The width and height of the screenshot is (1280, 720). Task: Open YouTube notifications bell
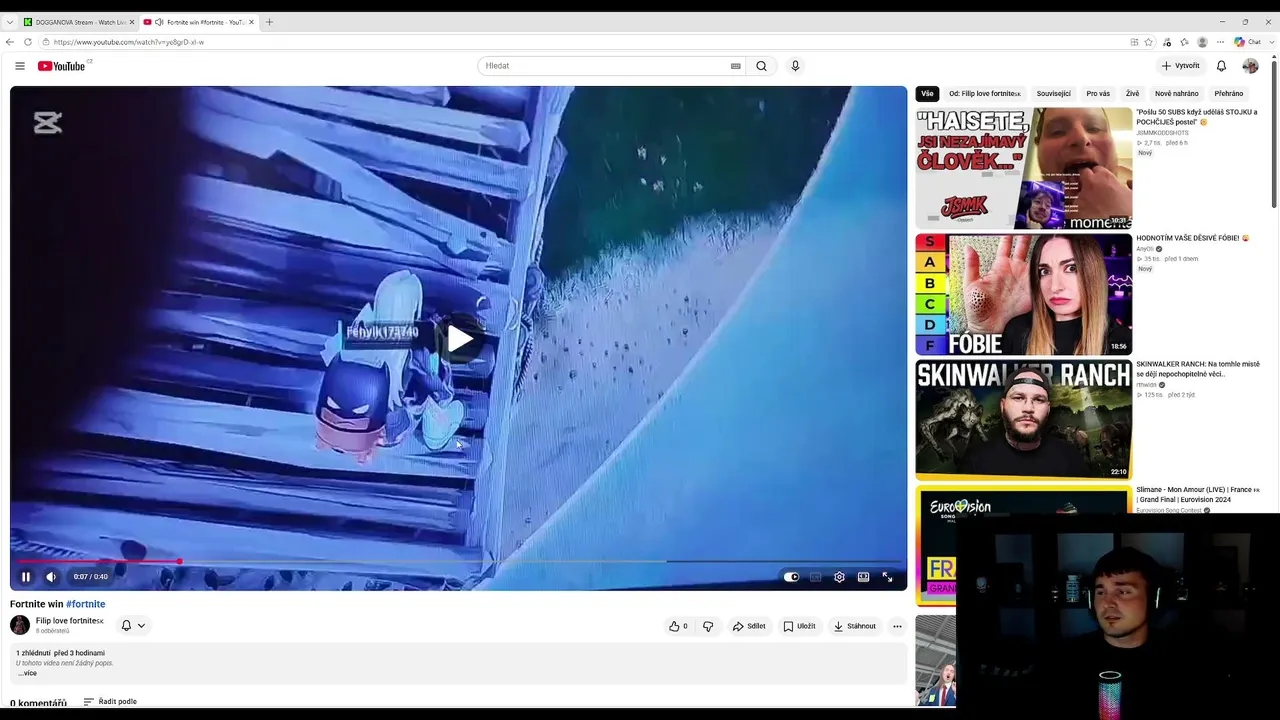coord(1221,66)
